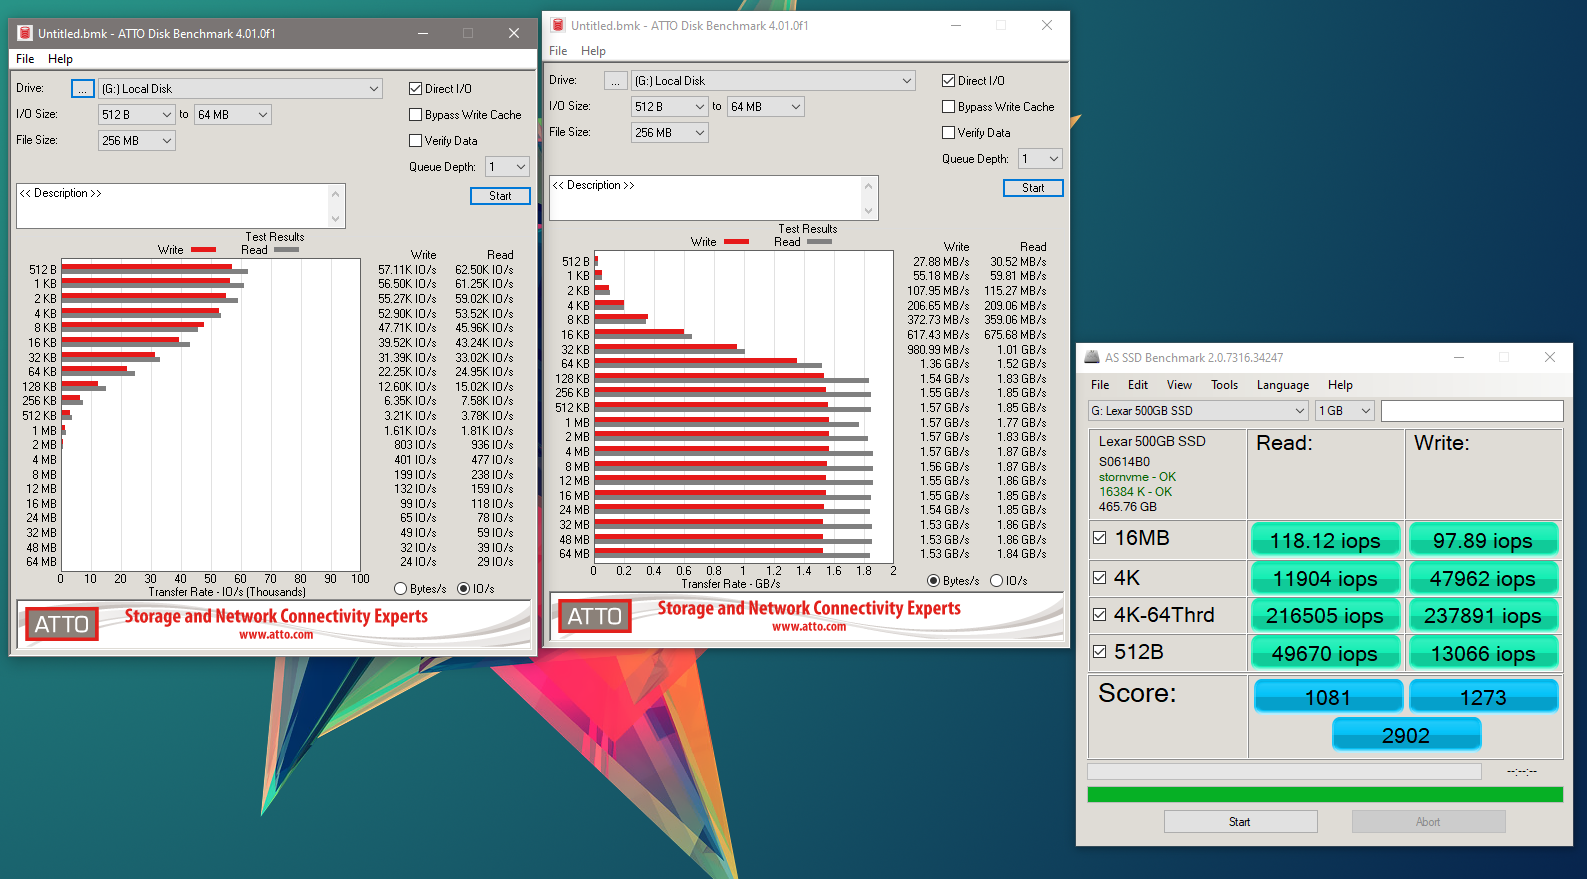Open the Tools menu in AS SSD
This screenshot has width=1587, height=879.
coord(1224,385)
